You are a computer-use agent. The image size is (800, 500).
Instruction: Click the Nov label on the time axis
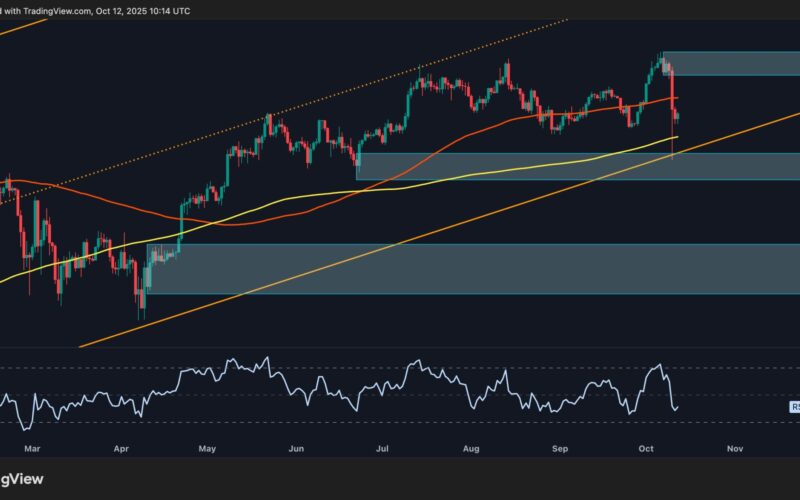click(x=734, y=449)
